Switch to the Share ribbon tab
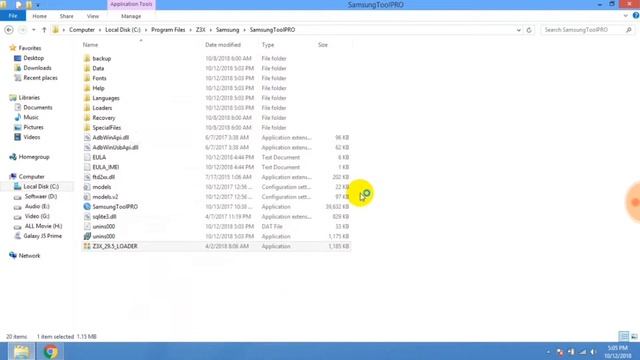Viewport: 640px width, 360px height. [66, 16]
